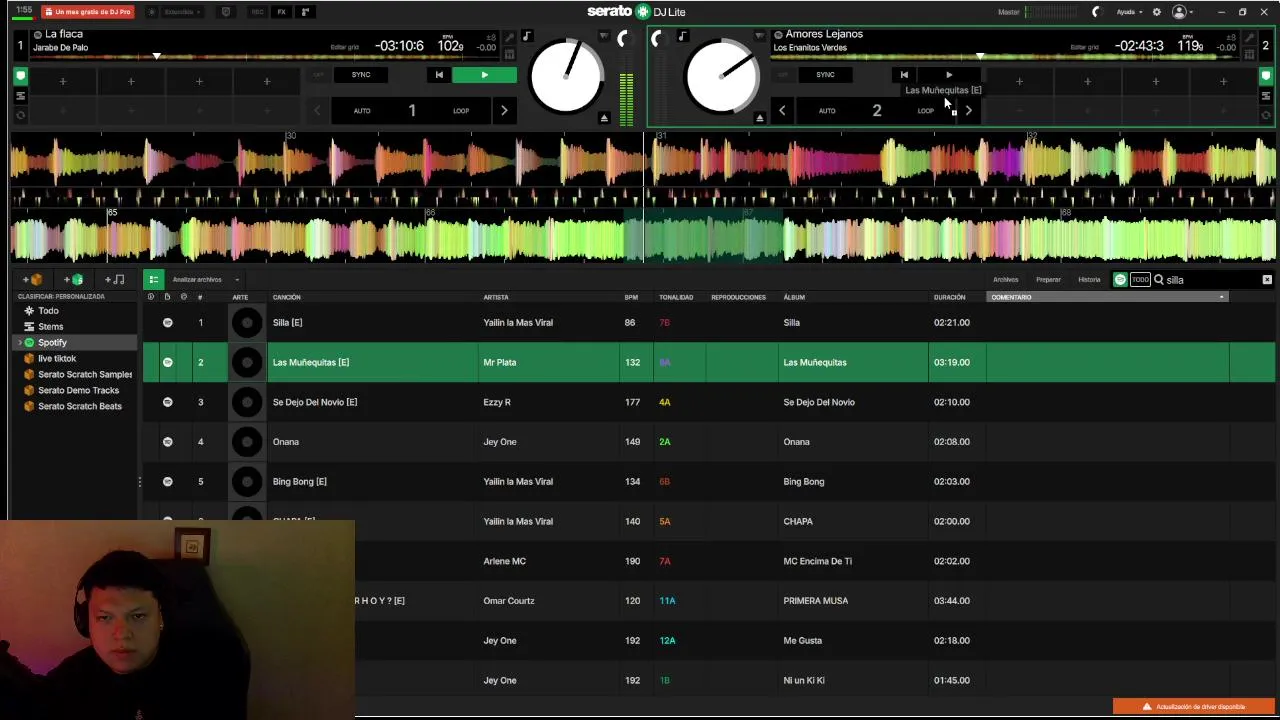1280x720 pixels.
Task: Open FX panel
Action: point(281,12)
